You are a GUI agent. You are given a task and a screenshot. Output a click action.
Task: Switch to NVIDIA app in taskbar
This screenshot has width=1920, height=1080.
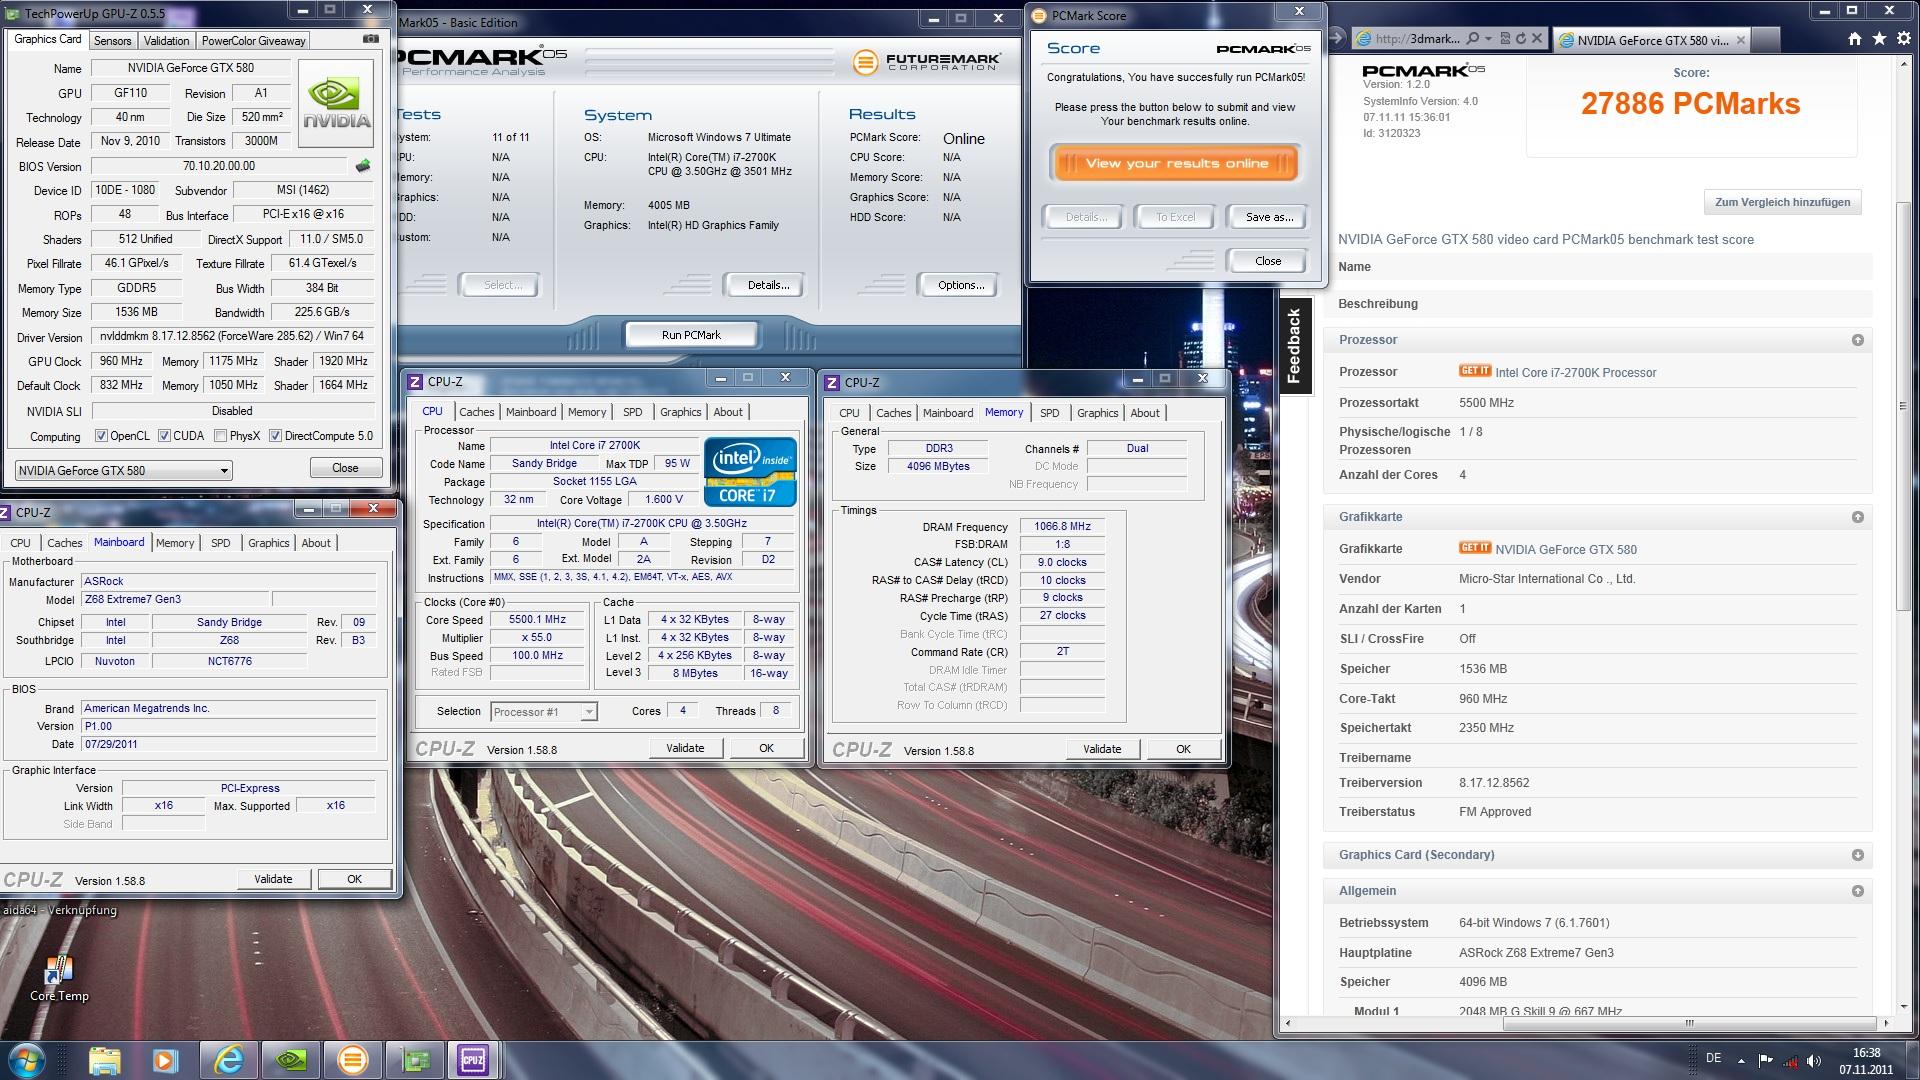click(x=291, y=1060)
